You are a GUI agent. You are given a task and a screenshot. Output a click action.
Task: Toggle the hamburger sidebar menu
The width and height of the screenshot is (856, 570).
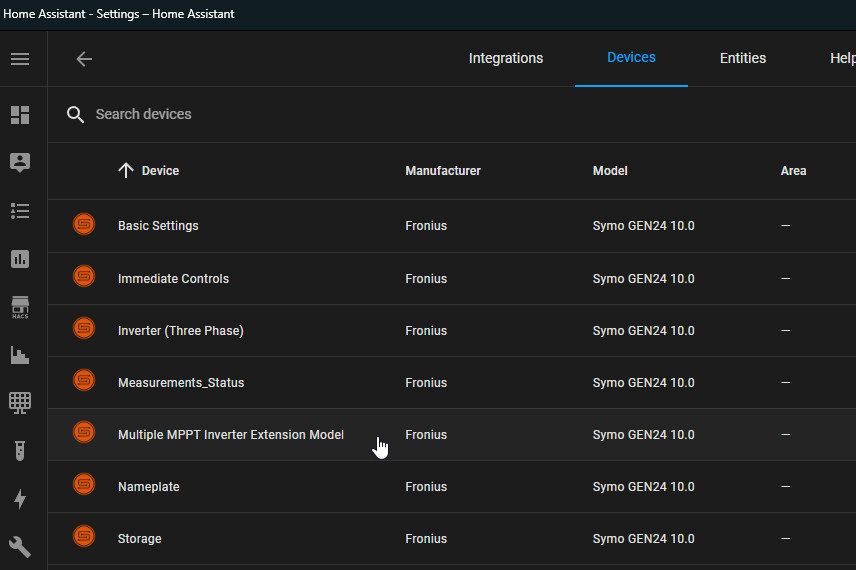tap(20, 59)
